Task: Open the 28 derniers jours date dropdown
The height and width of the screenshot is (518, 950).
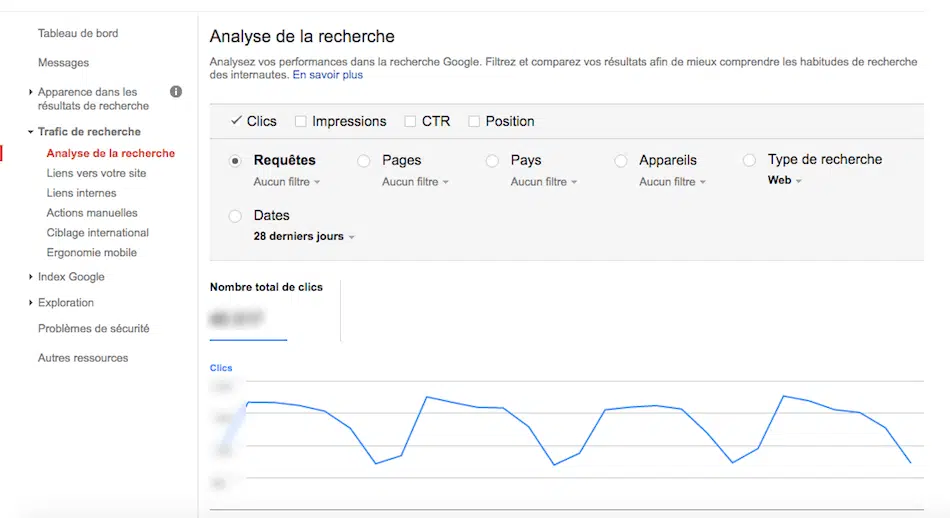Action: pyautogui.click(x=304, y=237)
